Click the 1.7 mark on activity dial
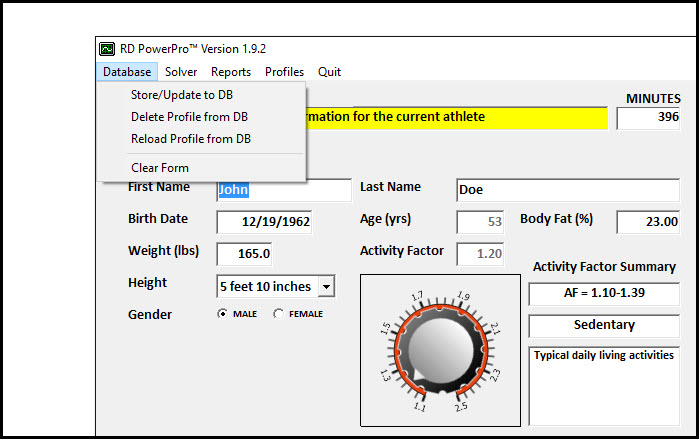 417,295
